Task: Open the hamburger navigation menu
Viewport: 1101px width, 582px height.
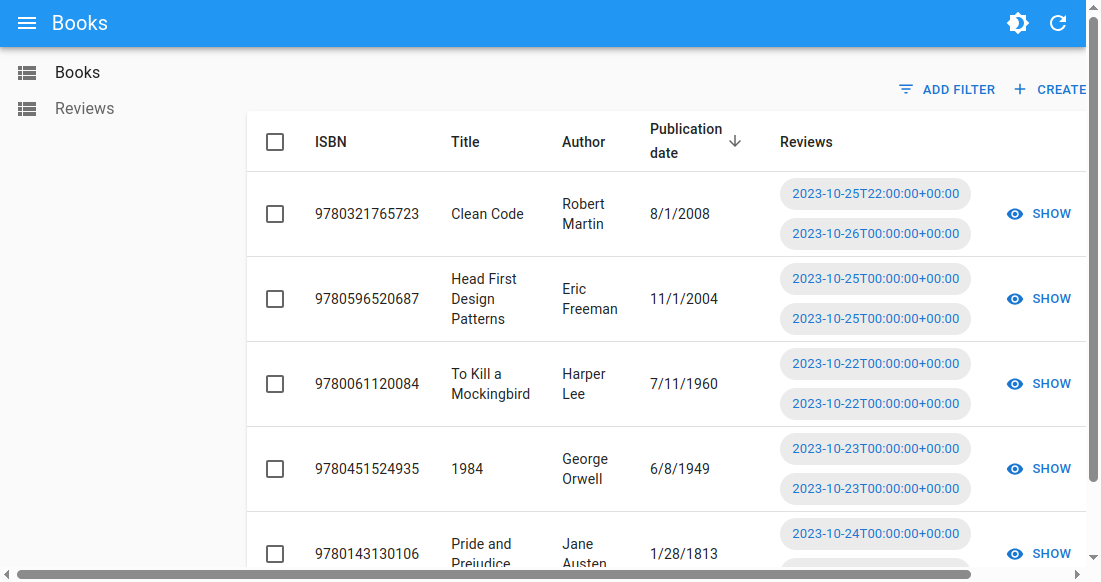Action: 26,23
